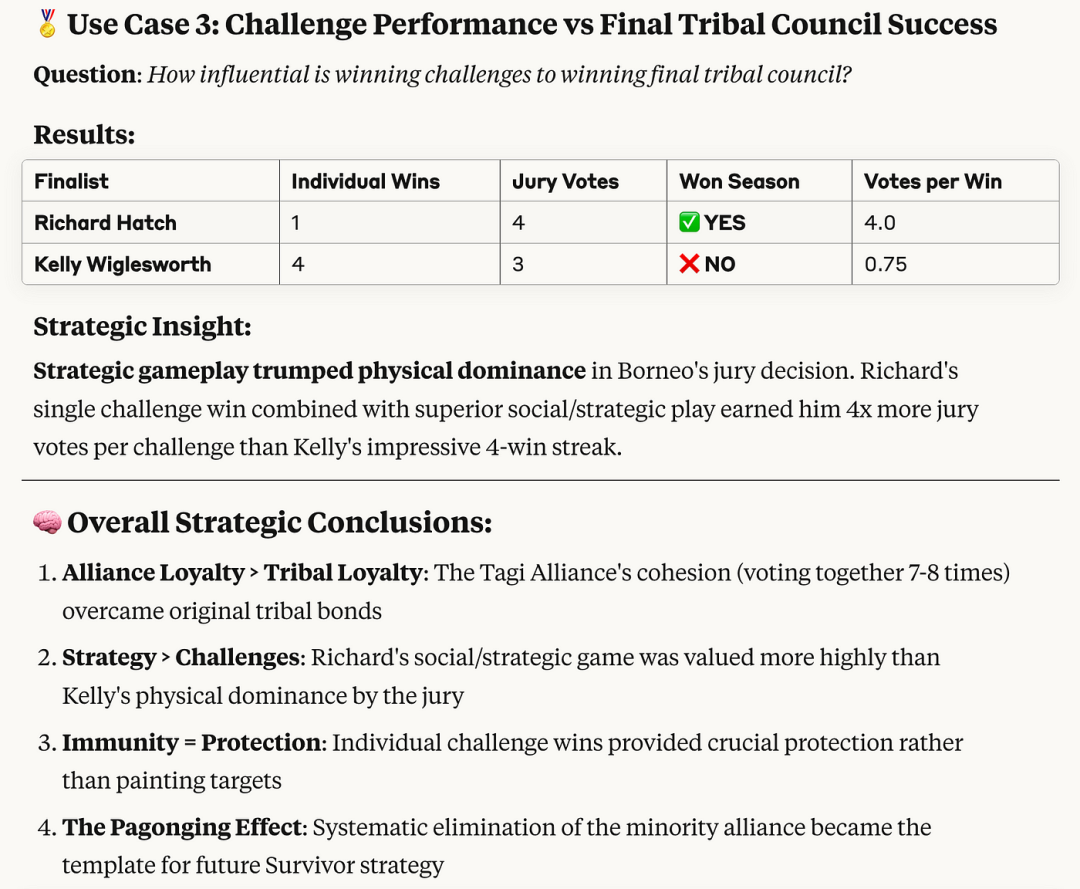Click the 0.75 votes per win value
The image size is (1080, 889).
tap(885, 264)
